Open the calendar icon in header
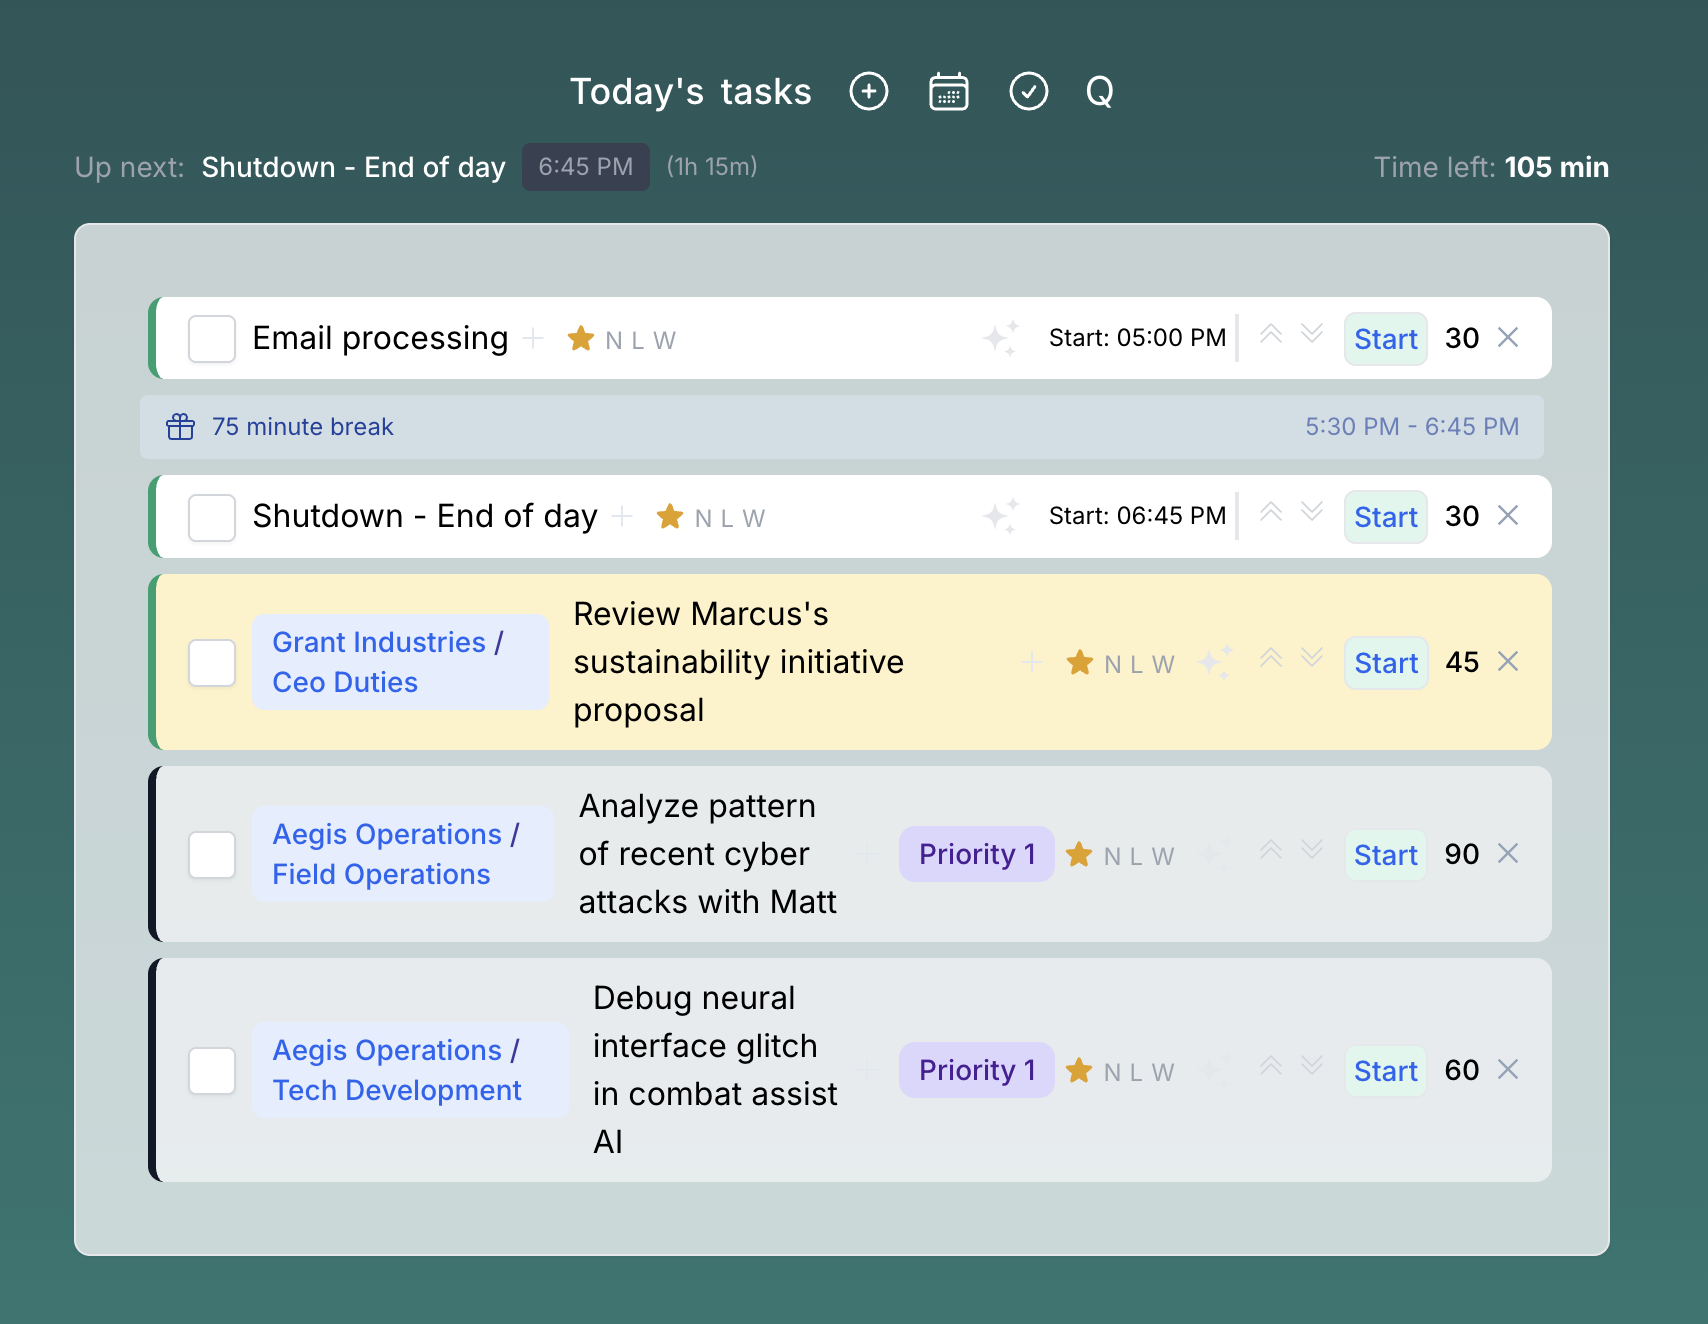This screenshot has width=1708, height=1324. [949, 91]
